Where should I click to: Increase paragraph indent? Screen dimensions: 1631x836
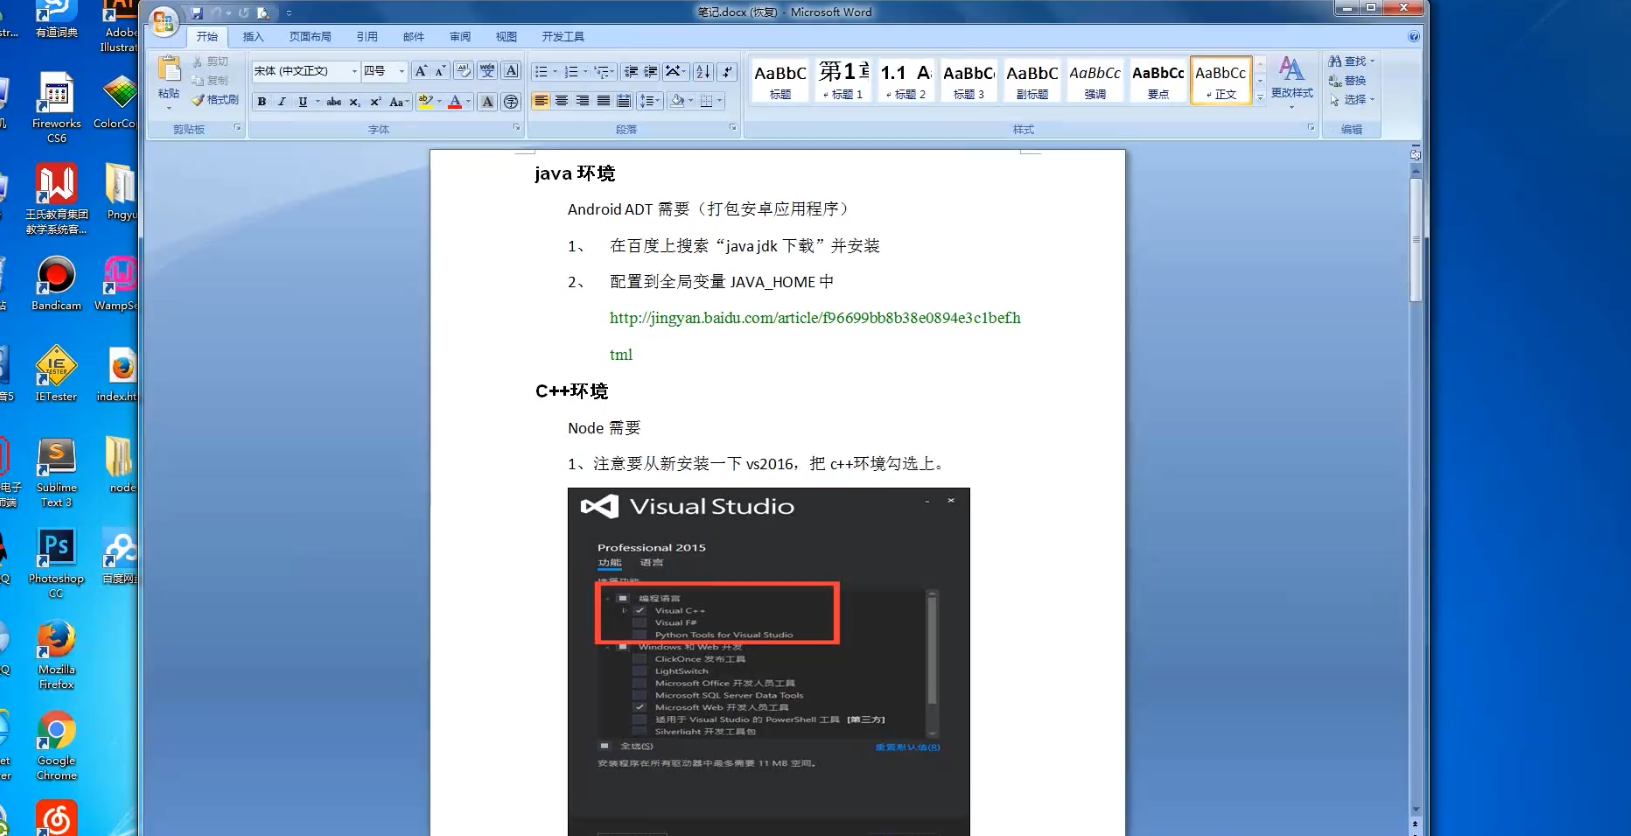pyautogui.click(x=651, y=71)
